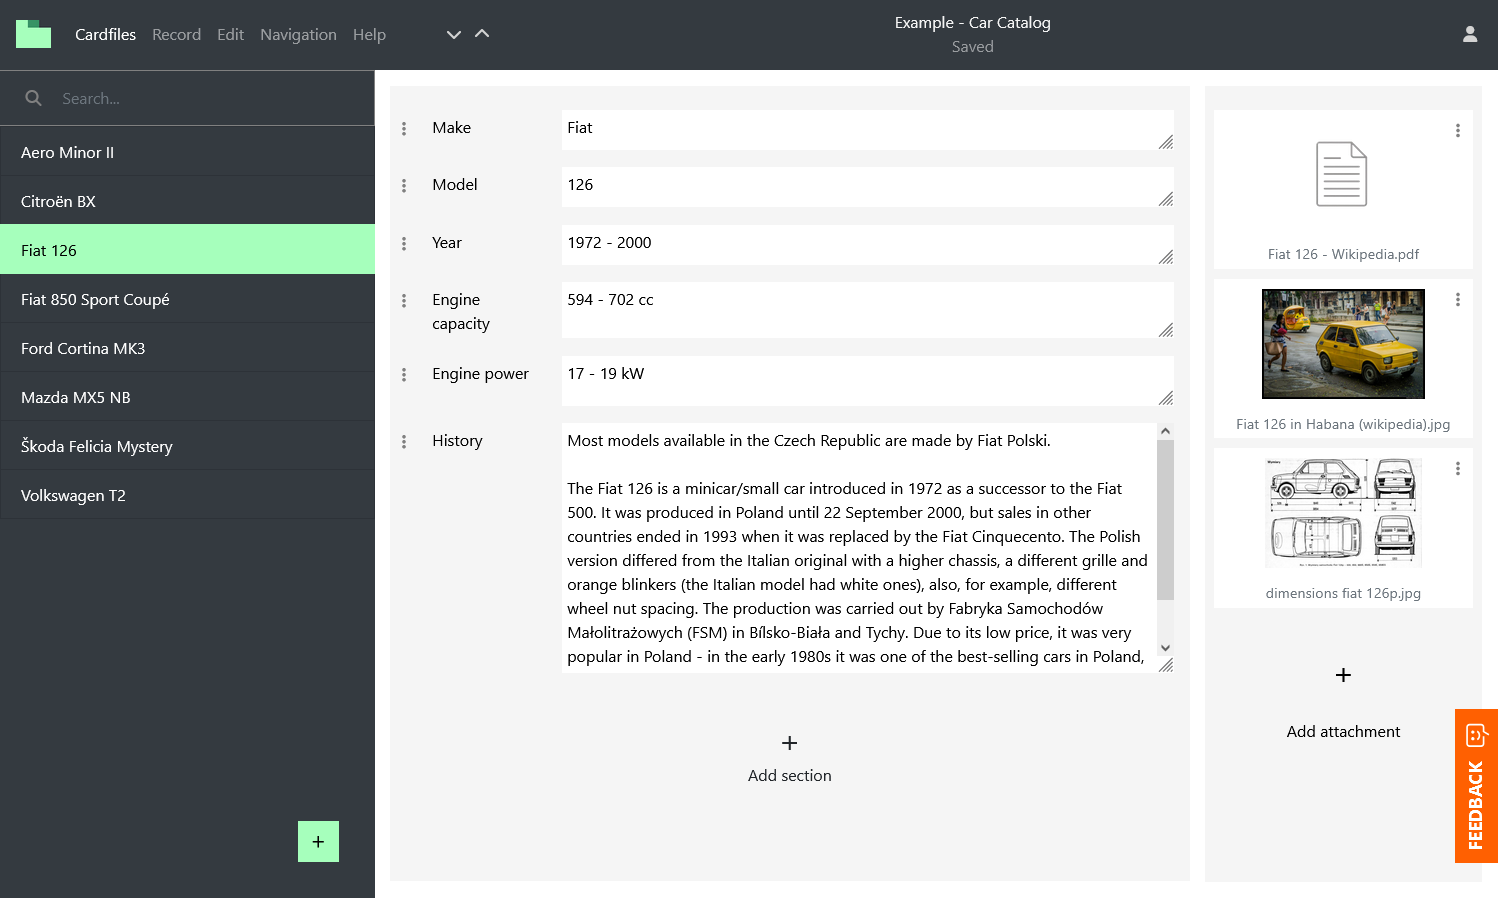Open options menu for History section
Viewport: 1498px width, 898px height.
[x=404, y=442]
